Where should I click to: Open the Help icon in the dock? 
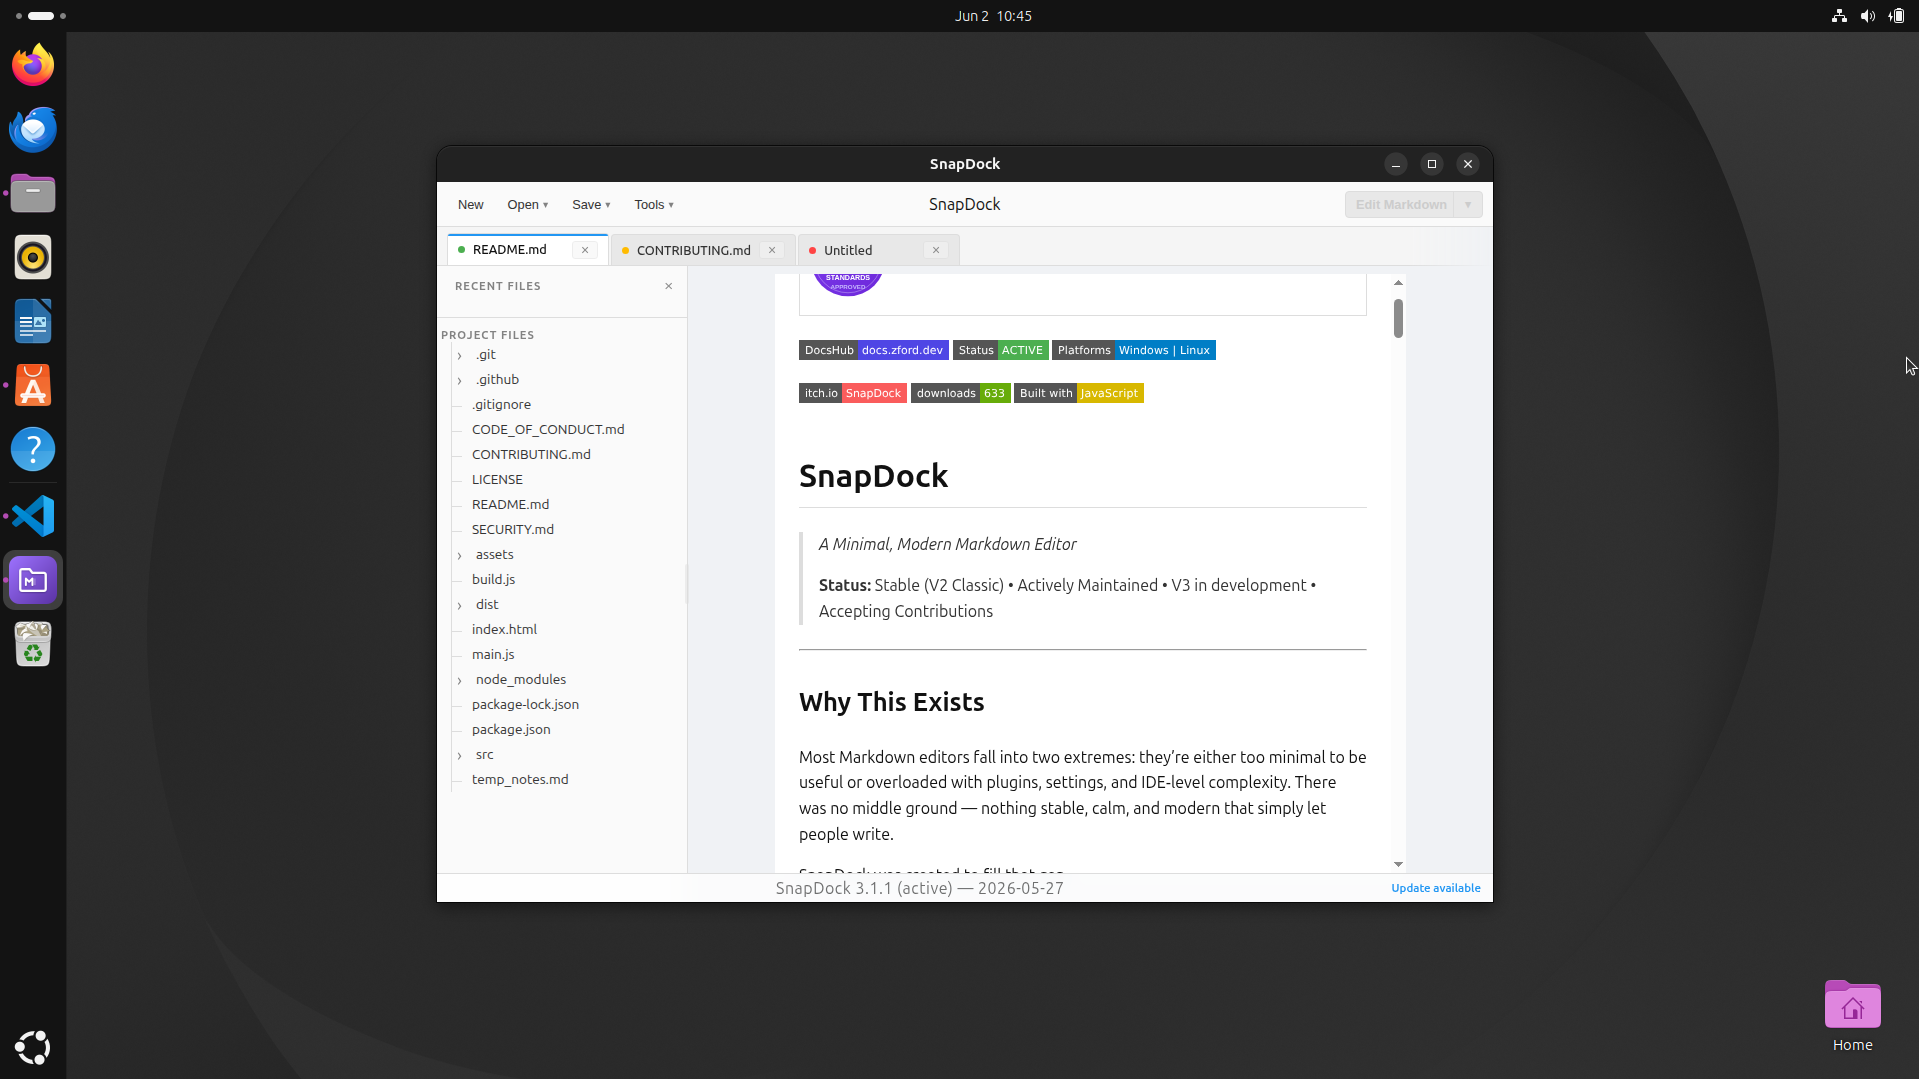[x=33, y=449]
